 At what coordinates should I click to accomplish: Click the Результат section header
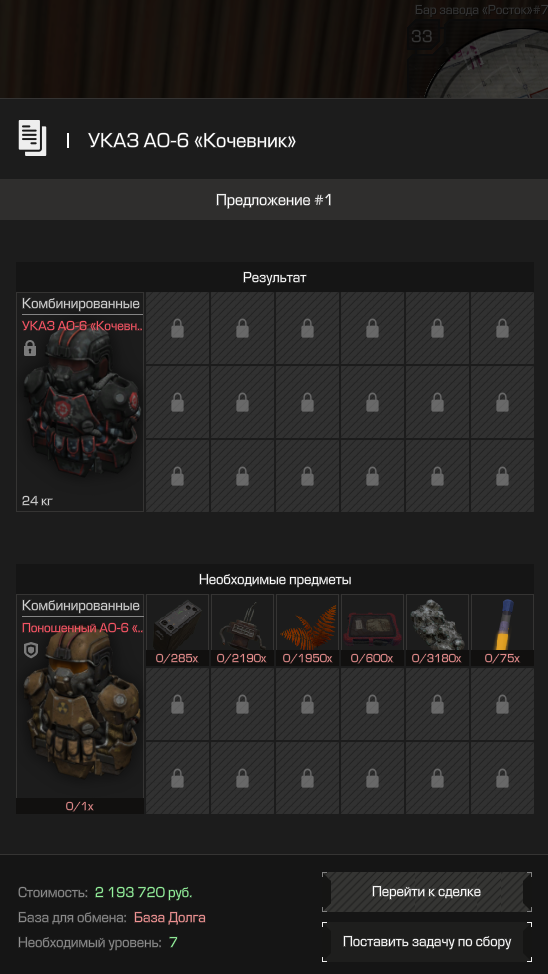pos(275,277)
